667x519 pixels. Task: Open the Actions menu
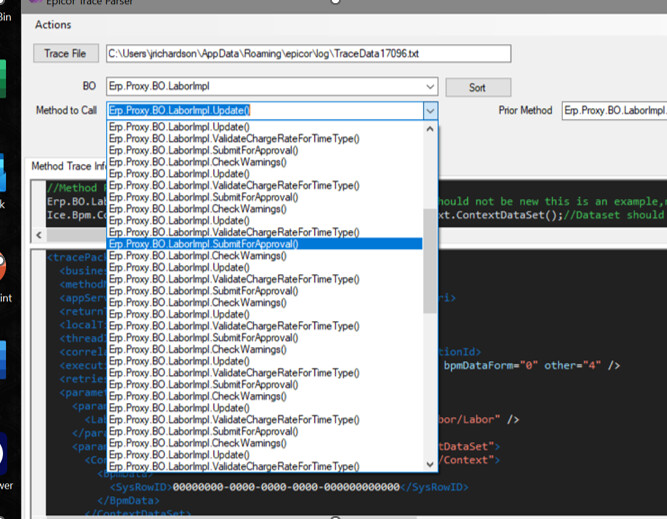tap(53, 24)
